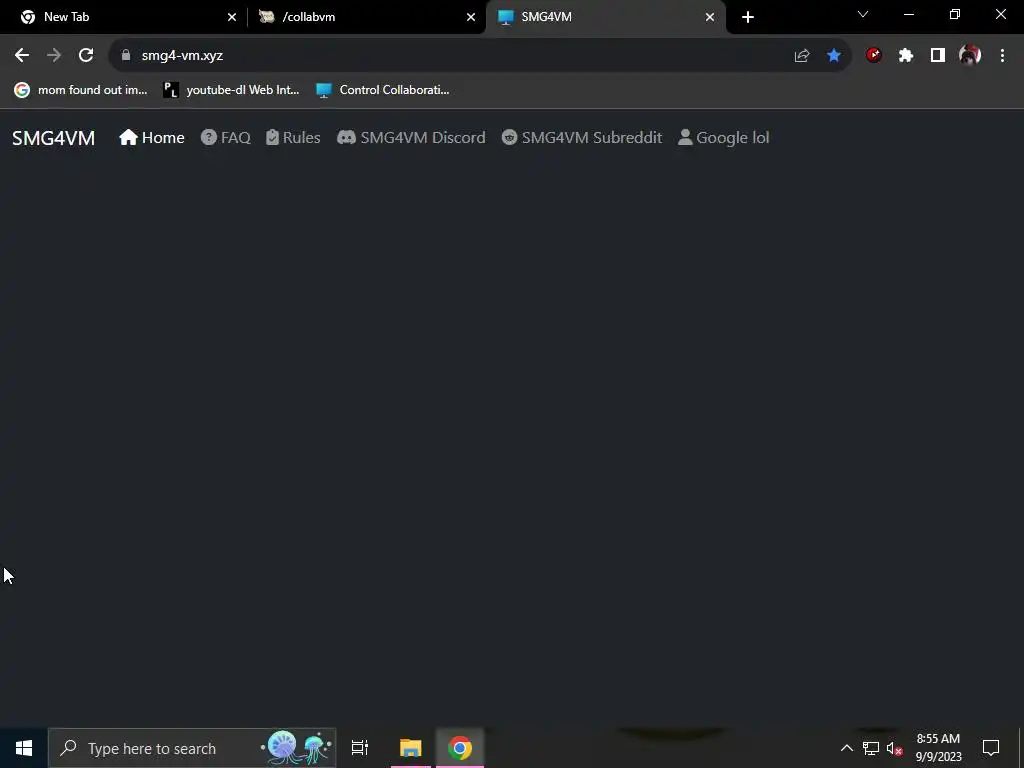Open Task View on taskbar

[x=360, y=748]
